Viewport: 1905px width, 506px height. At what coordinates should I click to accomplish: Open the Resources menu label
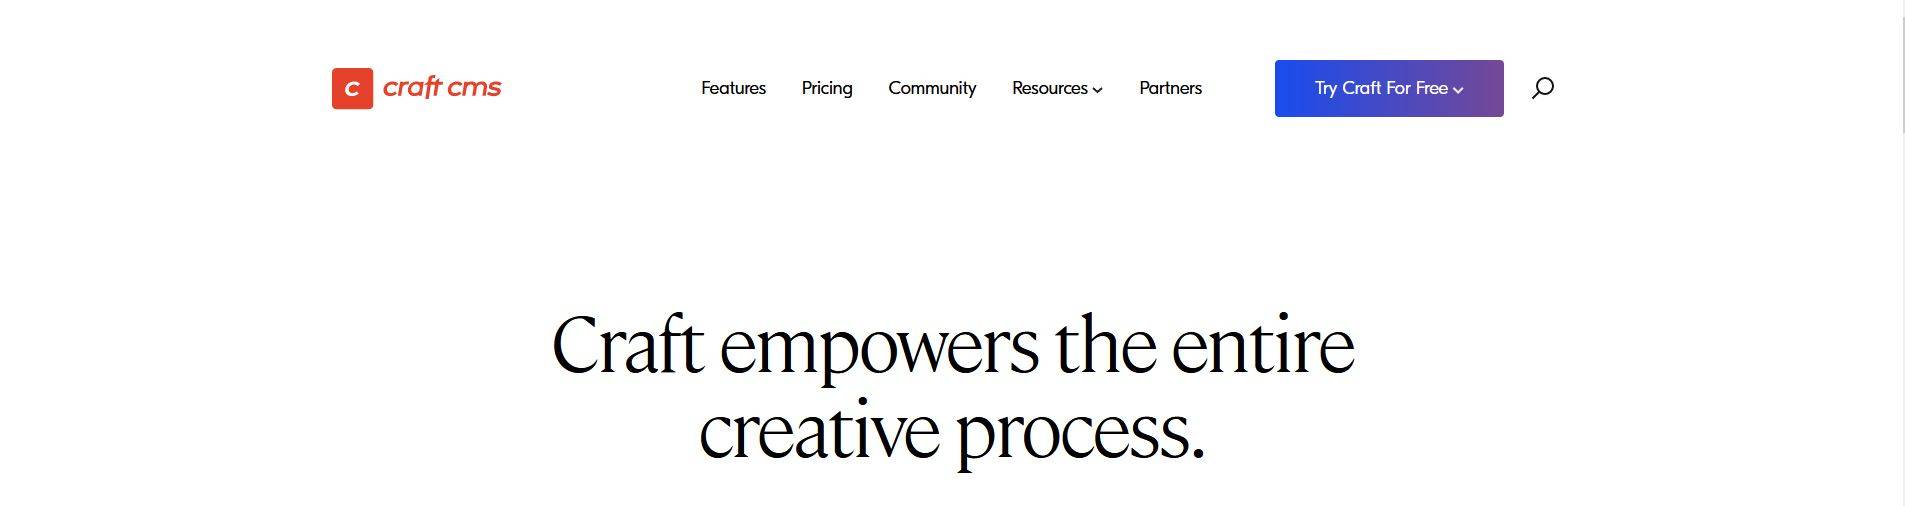pos(1049,88)
